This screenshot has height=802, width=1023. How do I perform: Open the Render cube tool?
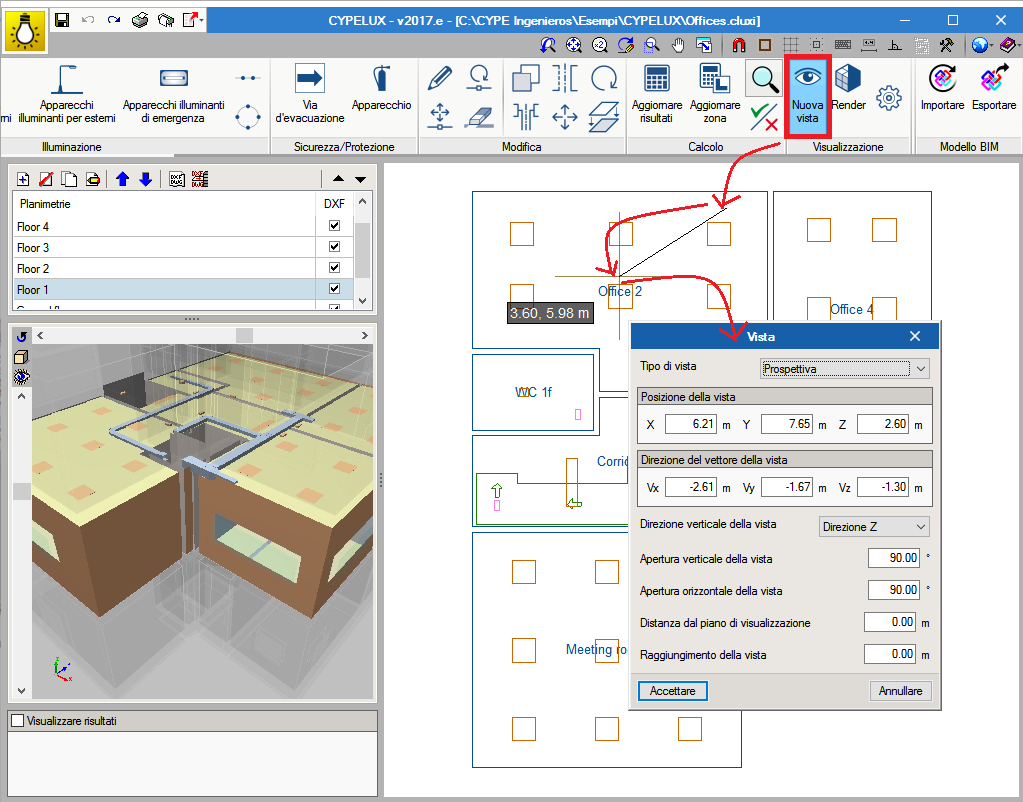tap(849, 88)
